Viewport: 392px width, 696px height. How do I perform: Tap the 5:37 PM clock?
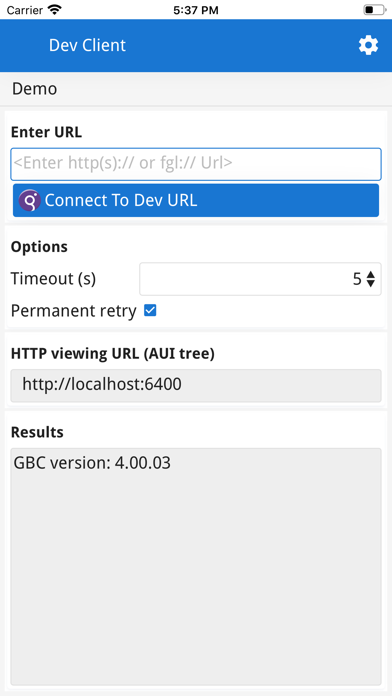(196, 10)
